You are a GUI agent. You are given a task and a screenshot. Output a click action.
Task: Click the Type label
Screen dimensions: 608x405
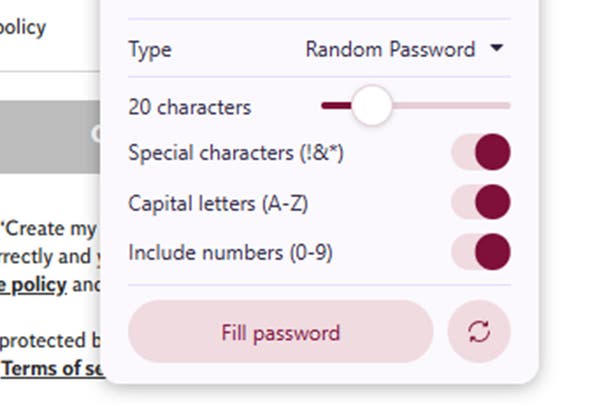(x=150, y=49)
